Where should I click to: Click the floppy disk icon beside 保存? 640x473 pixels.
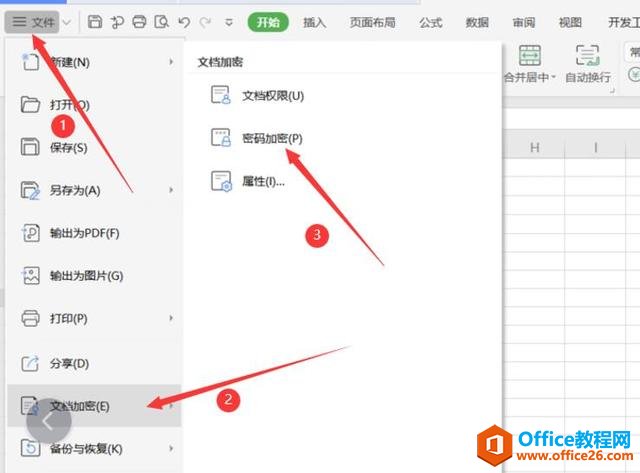click(x=30, y=147)
